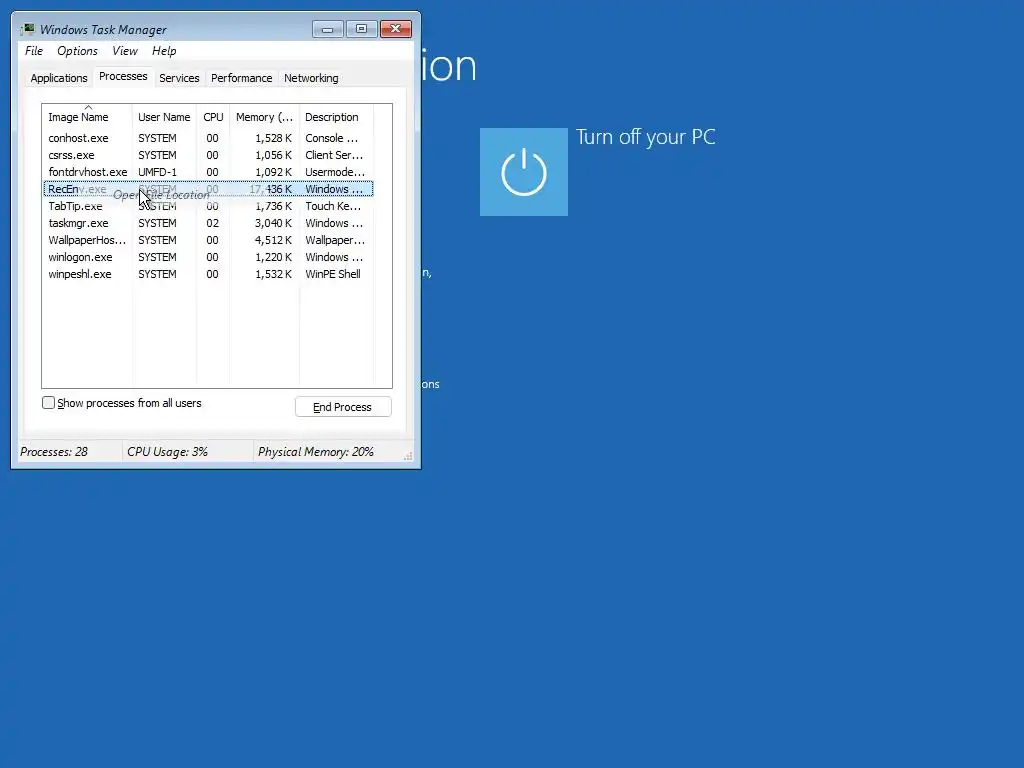This screenshot has width=1024, height=768.
Task: Select the conhost.exe process row
Action: point(208,138)
